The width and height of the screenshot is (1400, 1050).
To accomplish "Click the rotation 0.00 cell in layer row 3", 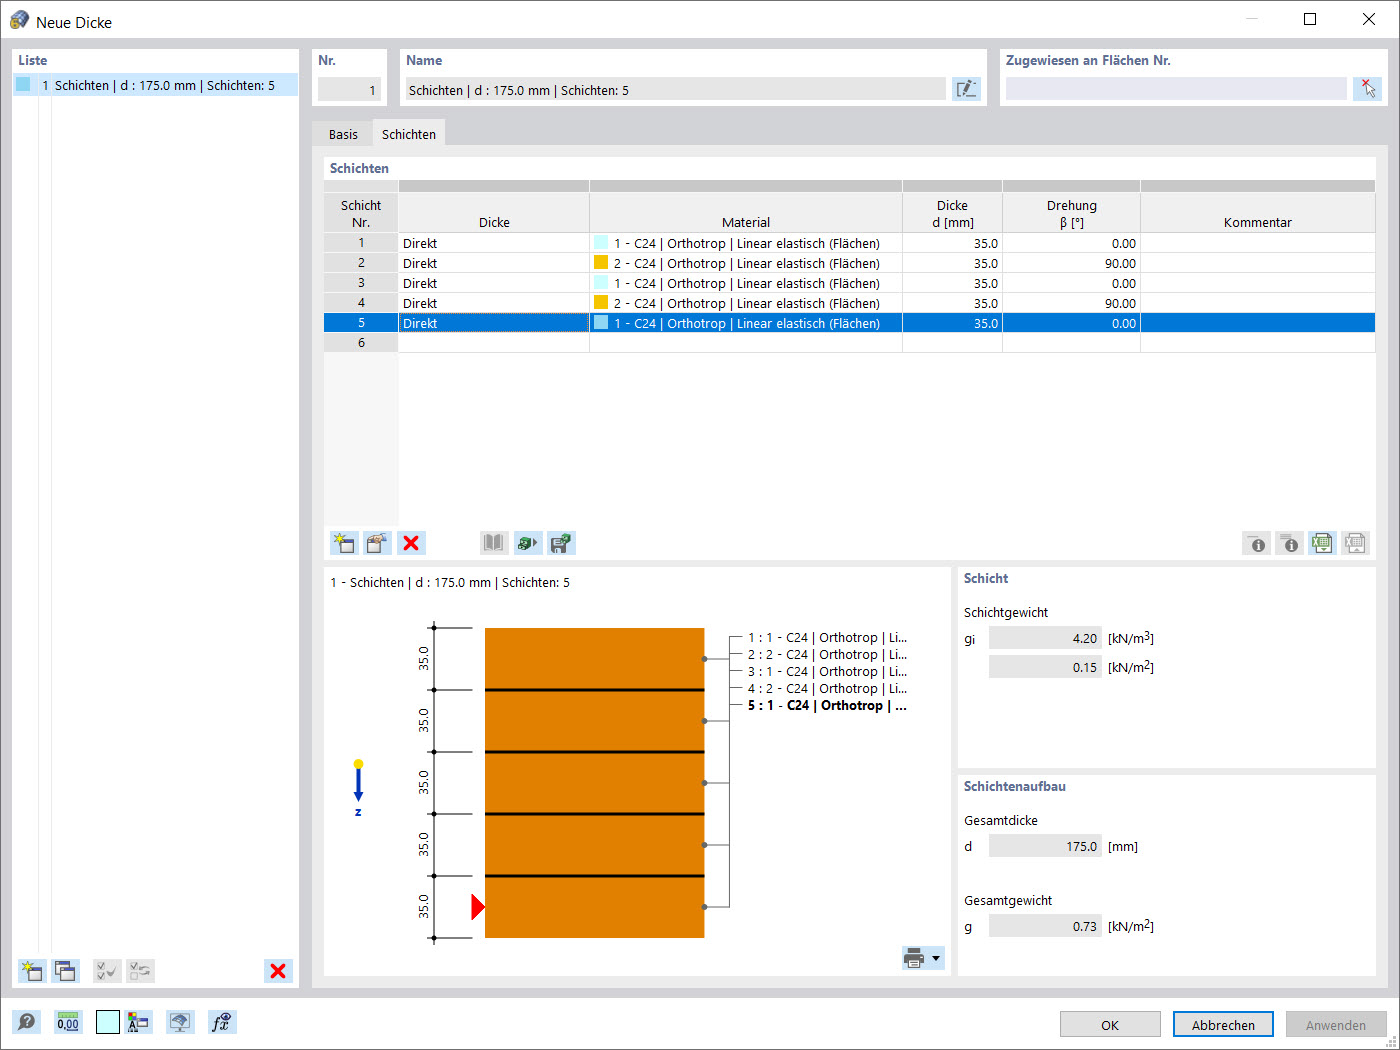I will (x=1071, y=283).
